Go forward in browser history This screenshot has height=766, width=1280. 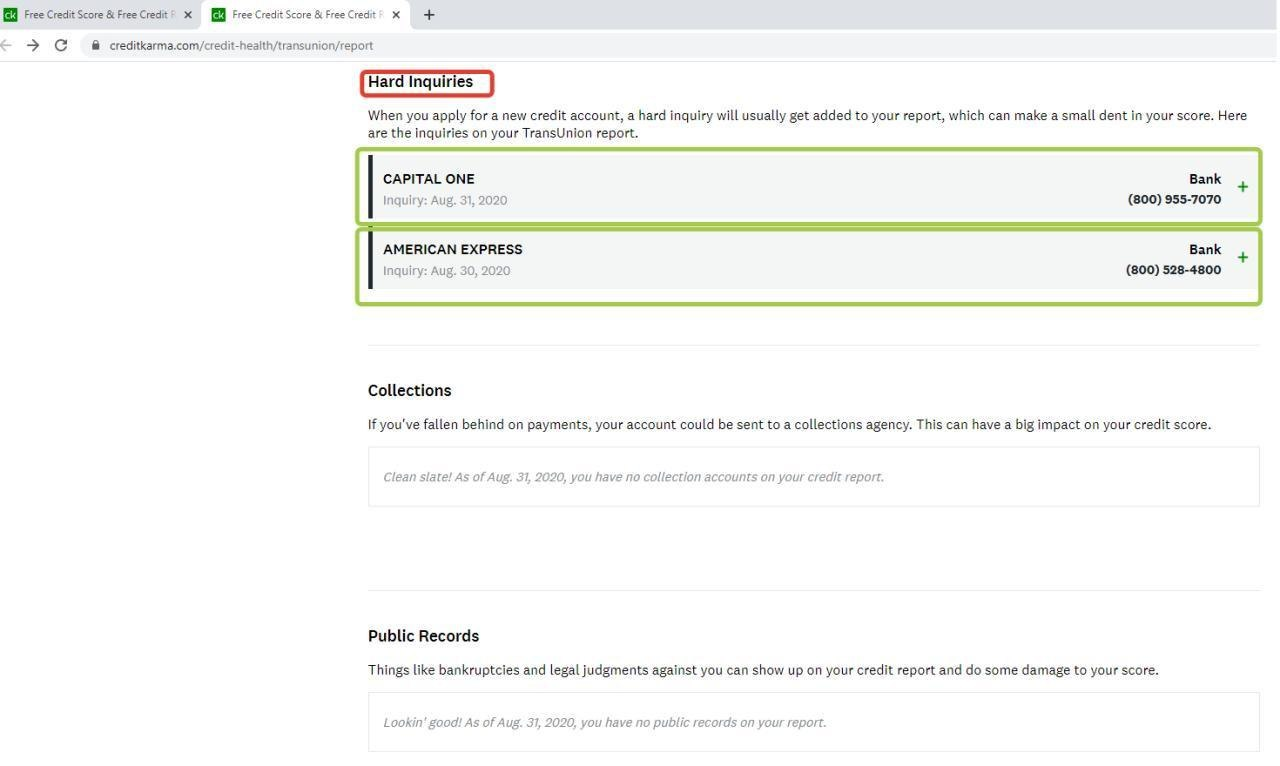33,45
